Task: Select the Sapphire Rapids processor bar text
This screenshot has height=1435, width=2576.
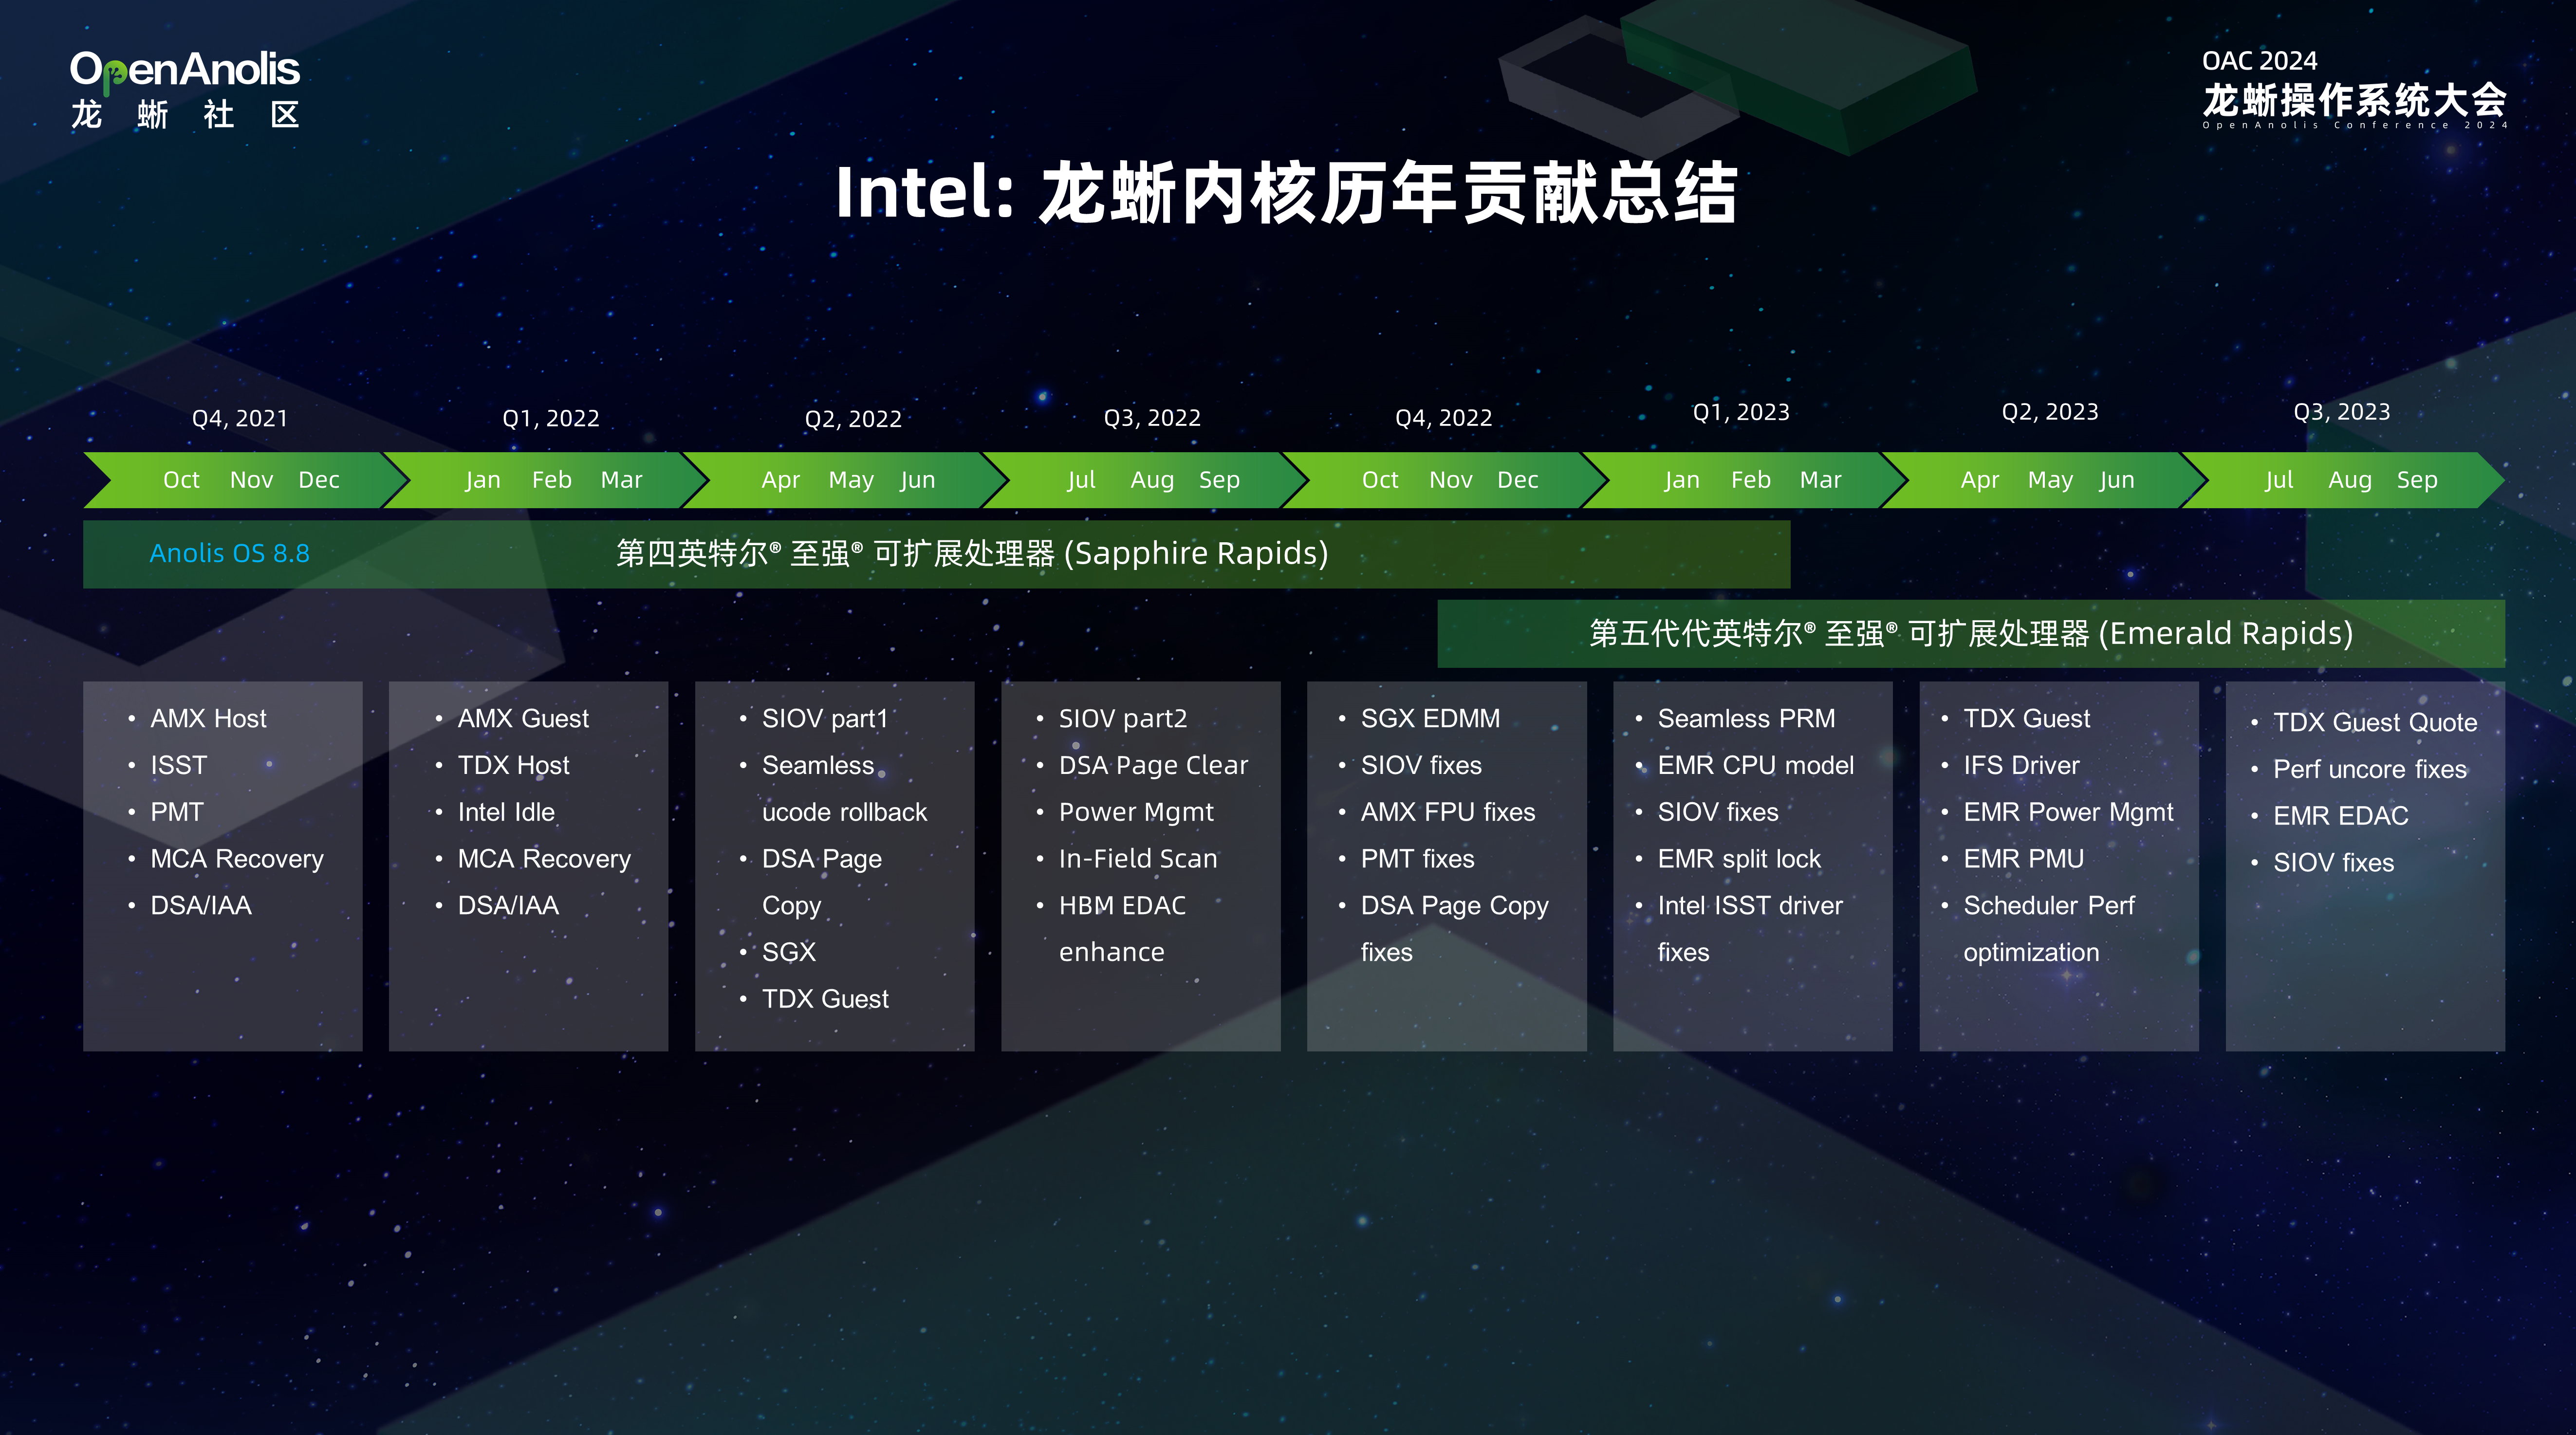Action: point(972,553)
